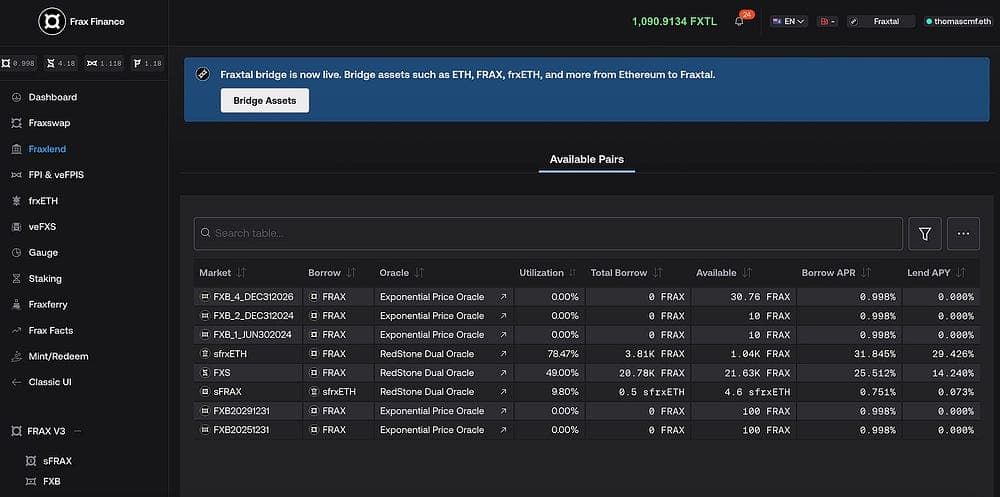Open the FXB_4_DEC312026 oracle external link arrow

pyautogui.click(x=503, y=297)
